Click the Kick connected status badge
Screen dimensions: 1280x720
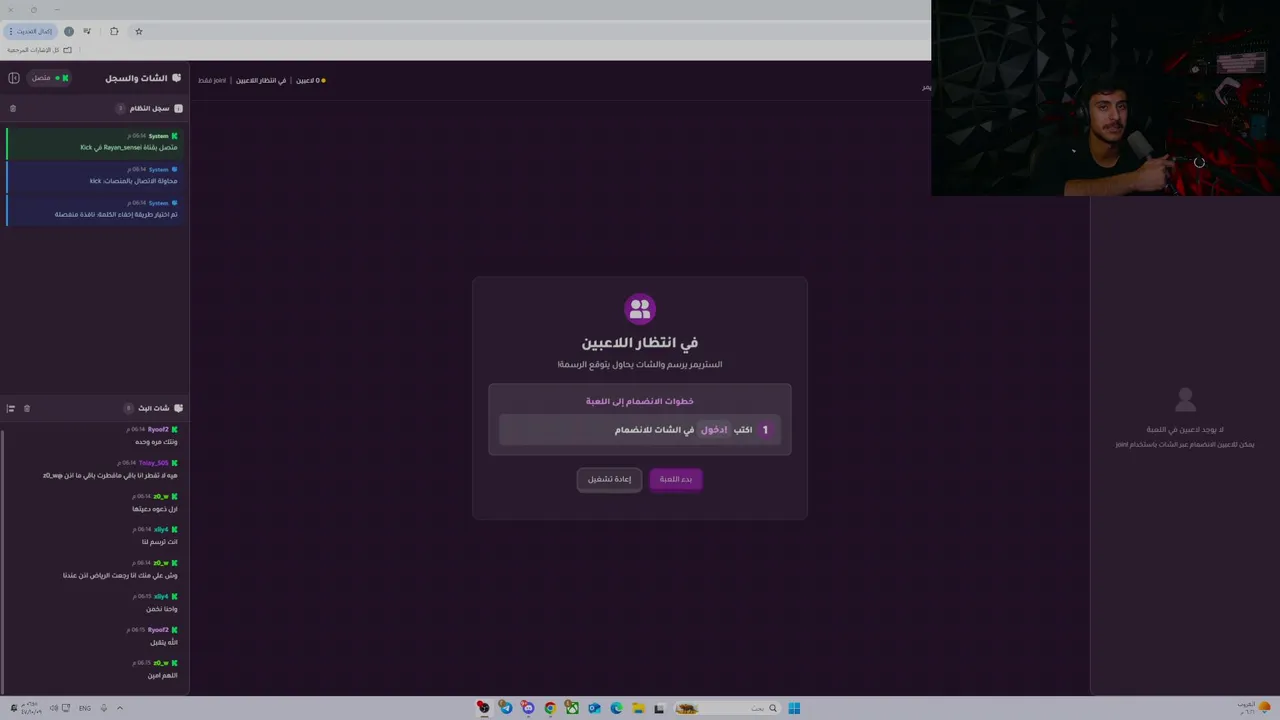point(50,78)
